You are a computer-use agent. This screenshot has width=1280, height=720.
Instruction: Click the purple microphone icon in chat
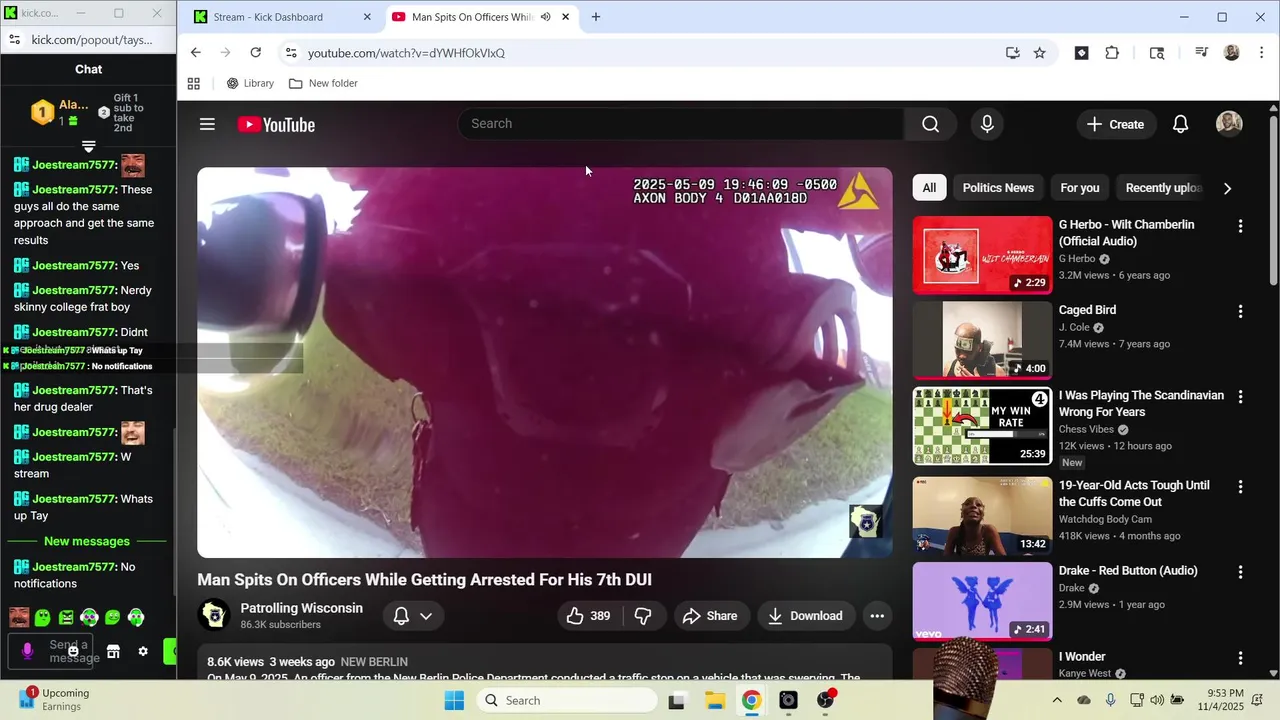(27, 651)
